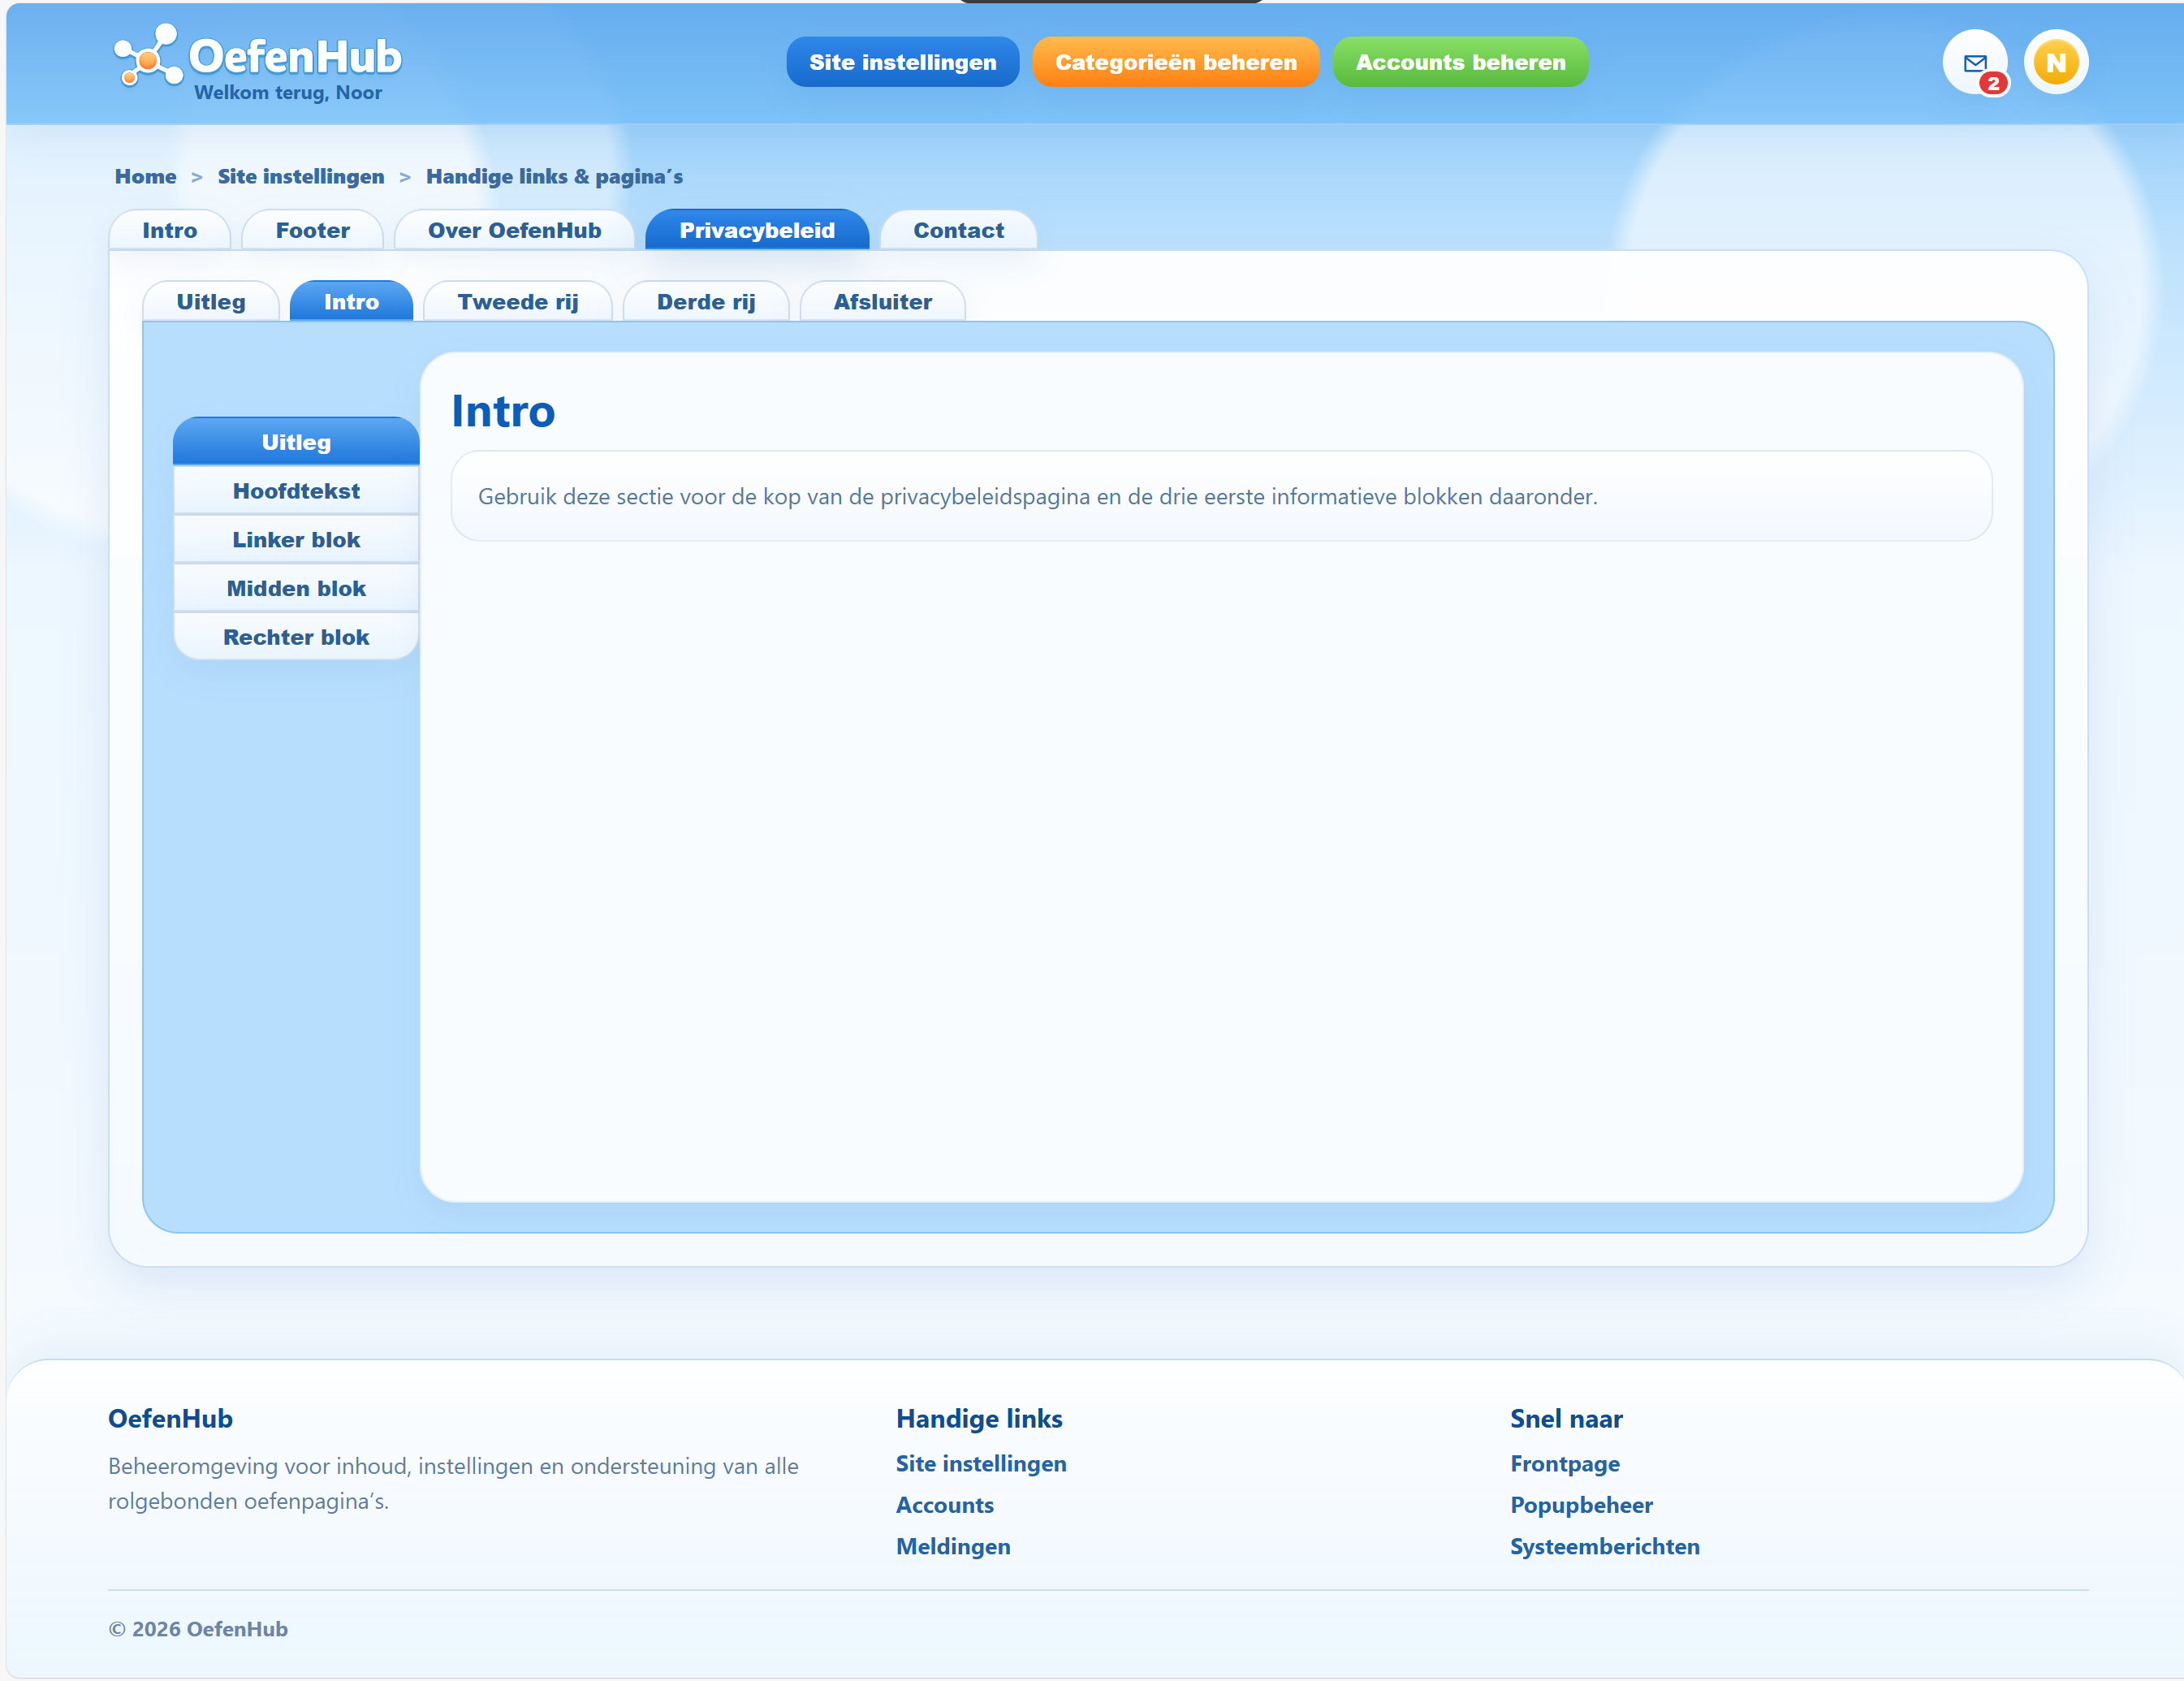The image size is (2184, 1681).
Task: Go to Site instellingen breadcrumb
Action: tap(300, 176)
